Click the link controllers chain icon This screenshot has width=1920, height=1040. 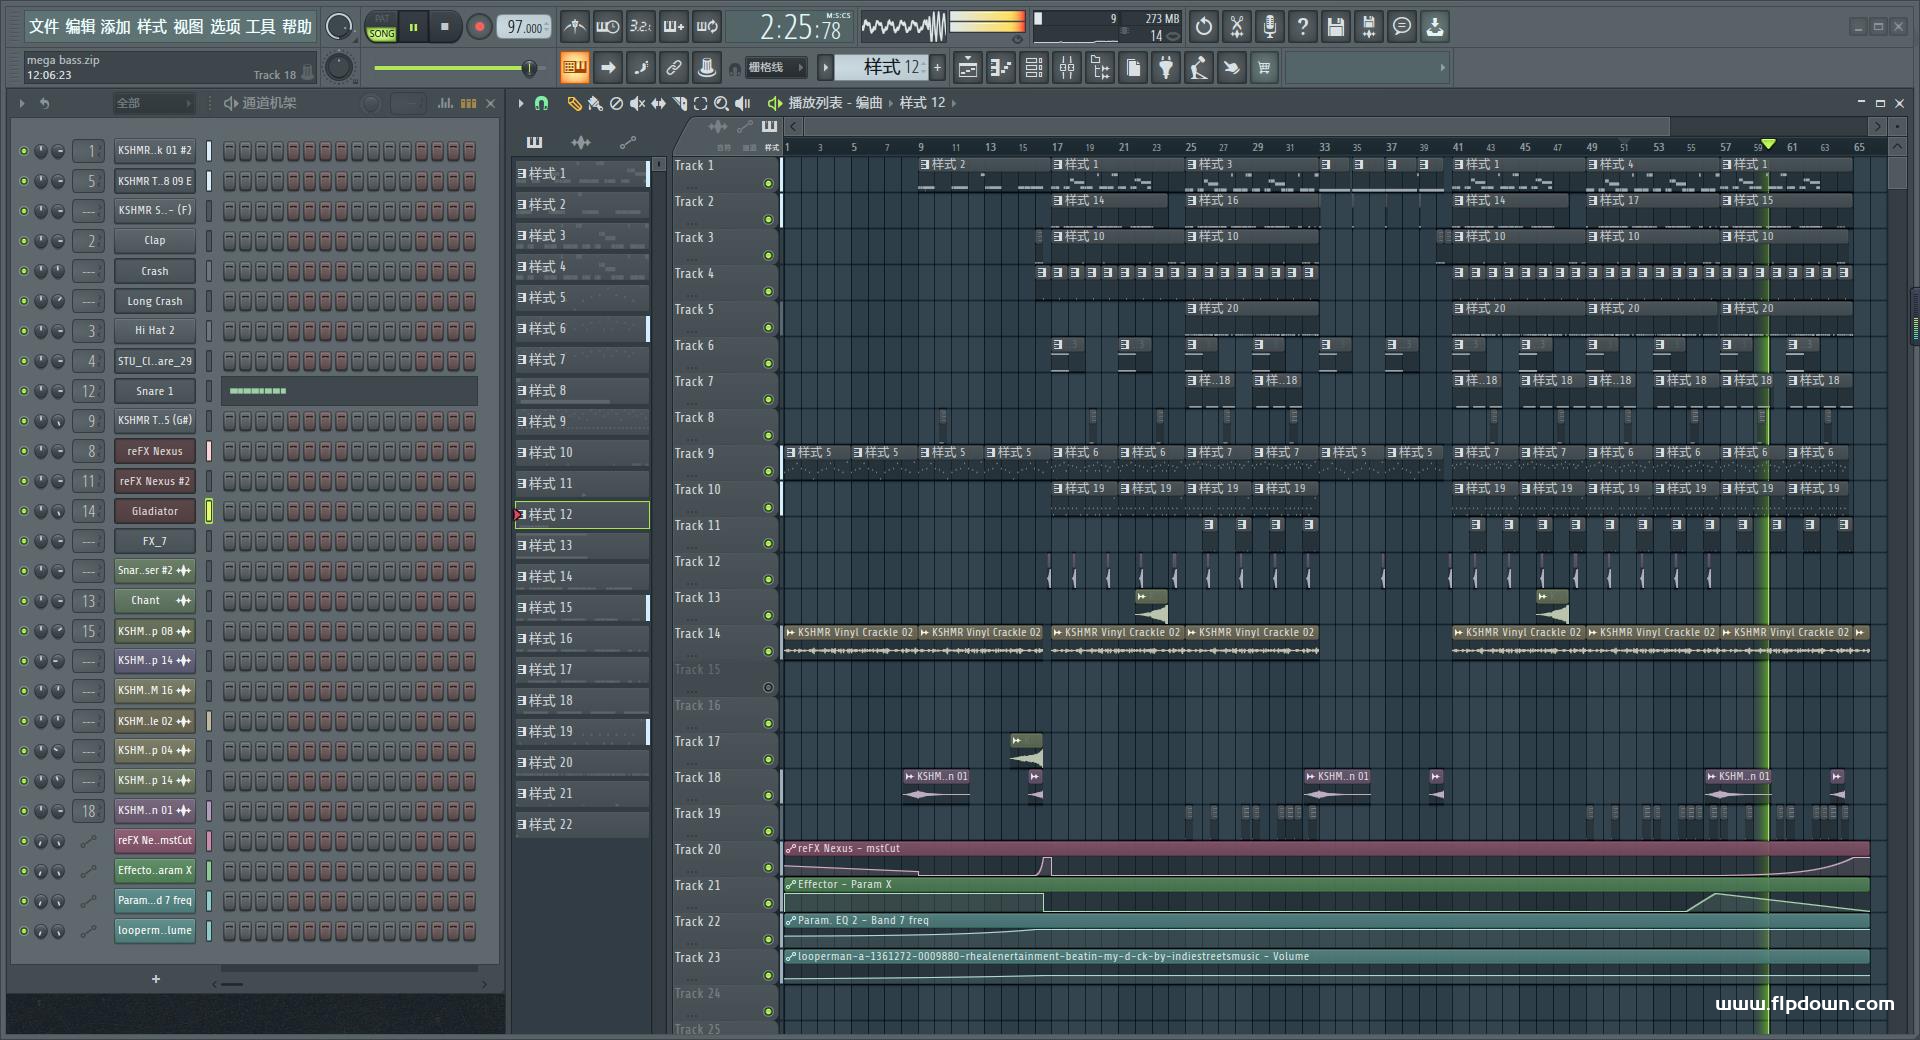click(x=674, y=68)
